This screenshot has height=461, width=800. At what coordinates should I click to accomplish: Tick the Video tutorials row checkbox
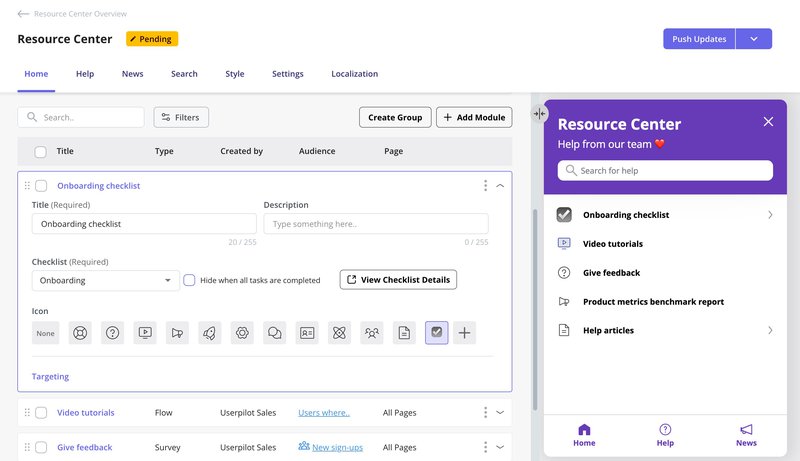click(x=41, y=412)
